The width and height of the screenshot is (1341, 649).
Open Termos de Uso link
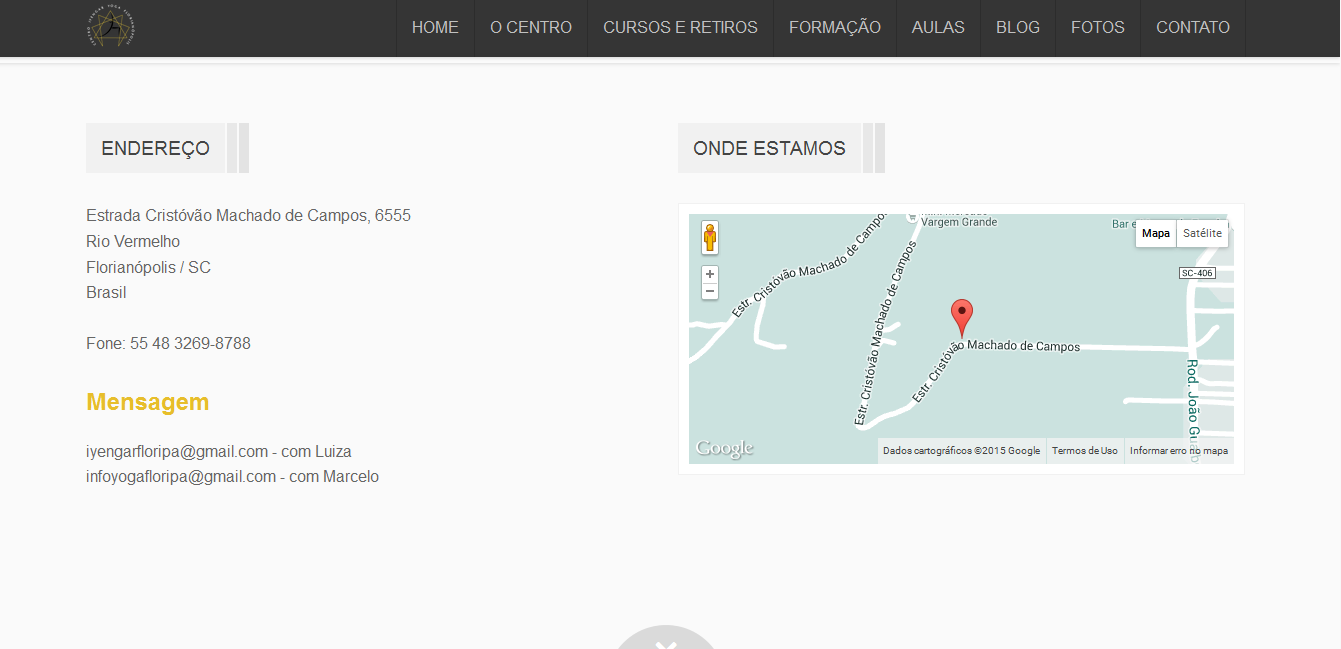coord(1085,451)
